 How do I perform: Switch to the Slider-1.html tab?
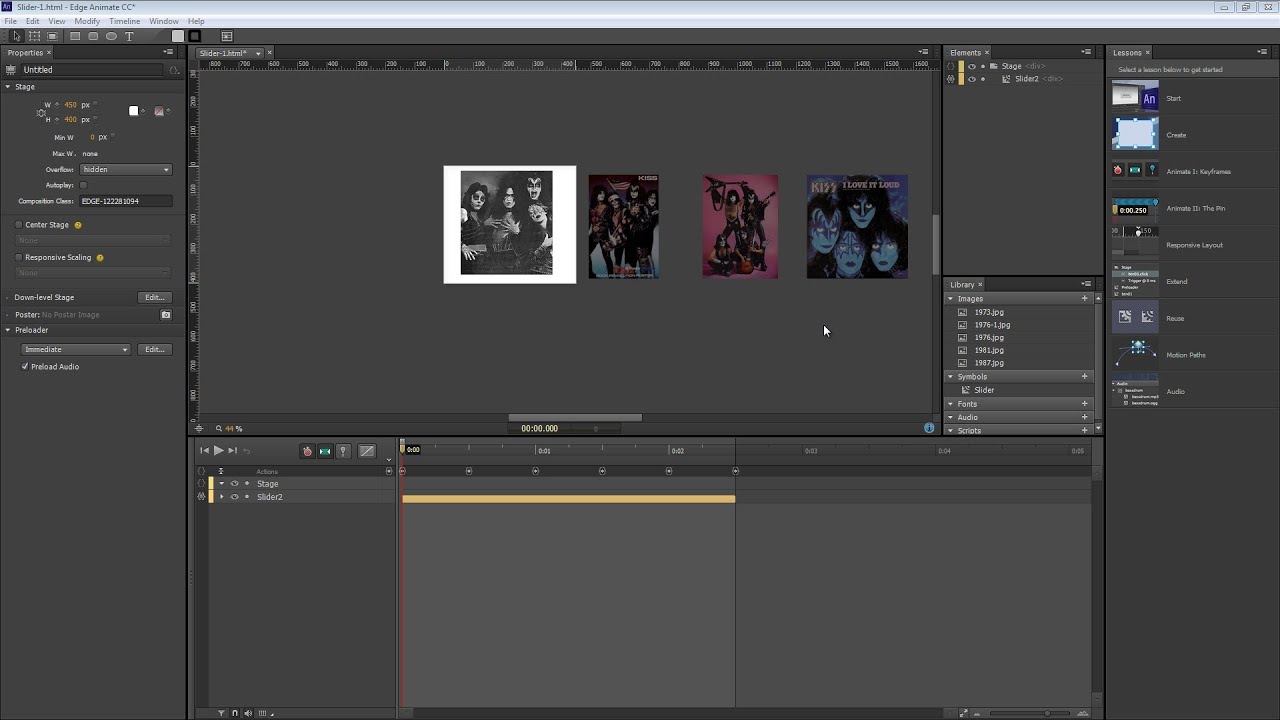point(224,53)
